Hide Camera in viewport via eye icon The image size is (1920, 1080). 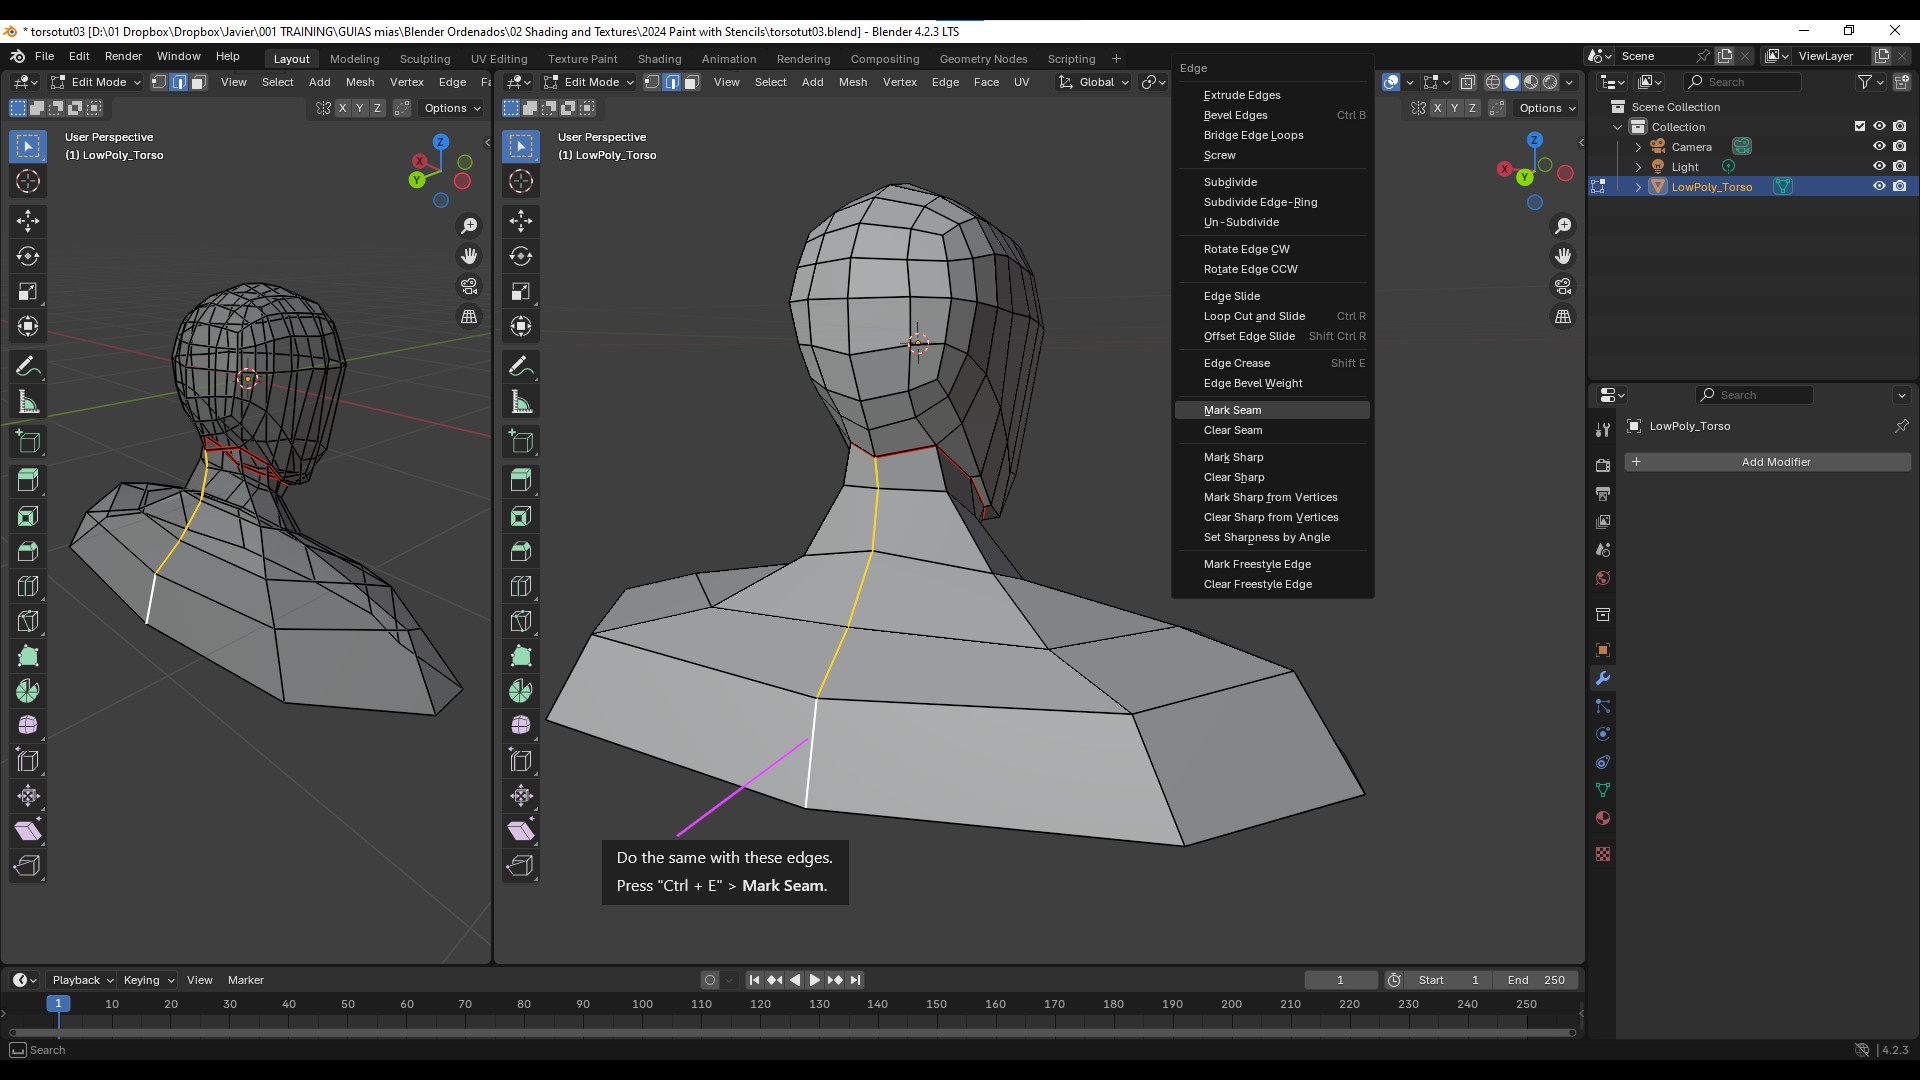[1879, 147]
